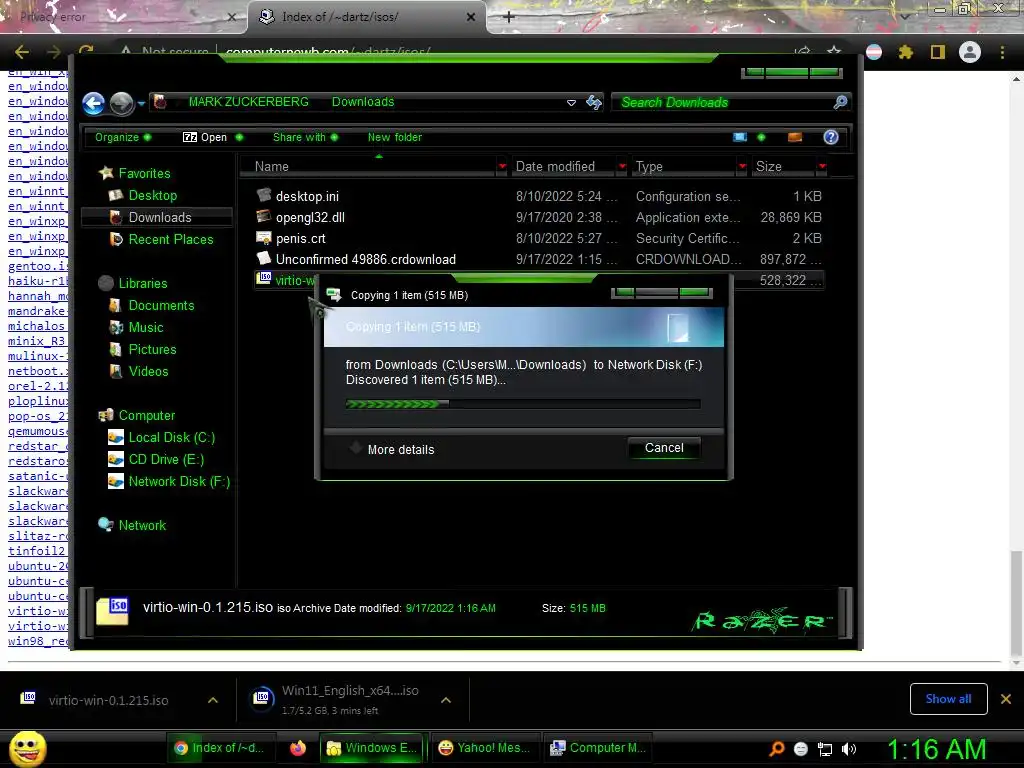Open the gentoo link in the browser page

coord(37,266)
